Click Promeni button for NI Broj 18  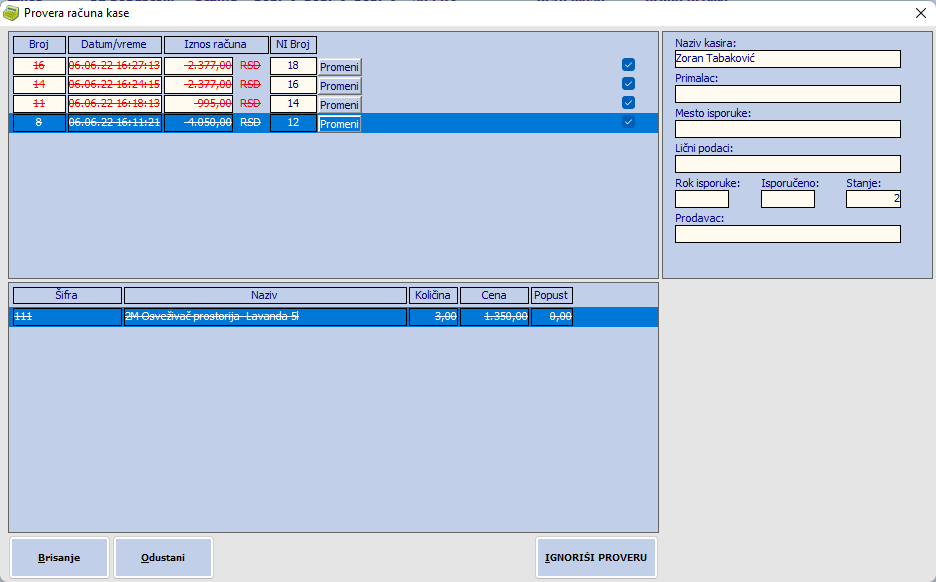(339, 67)
